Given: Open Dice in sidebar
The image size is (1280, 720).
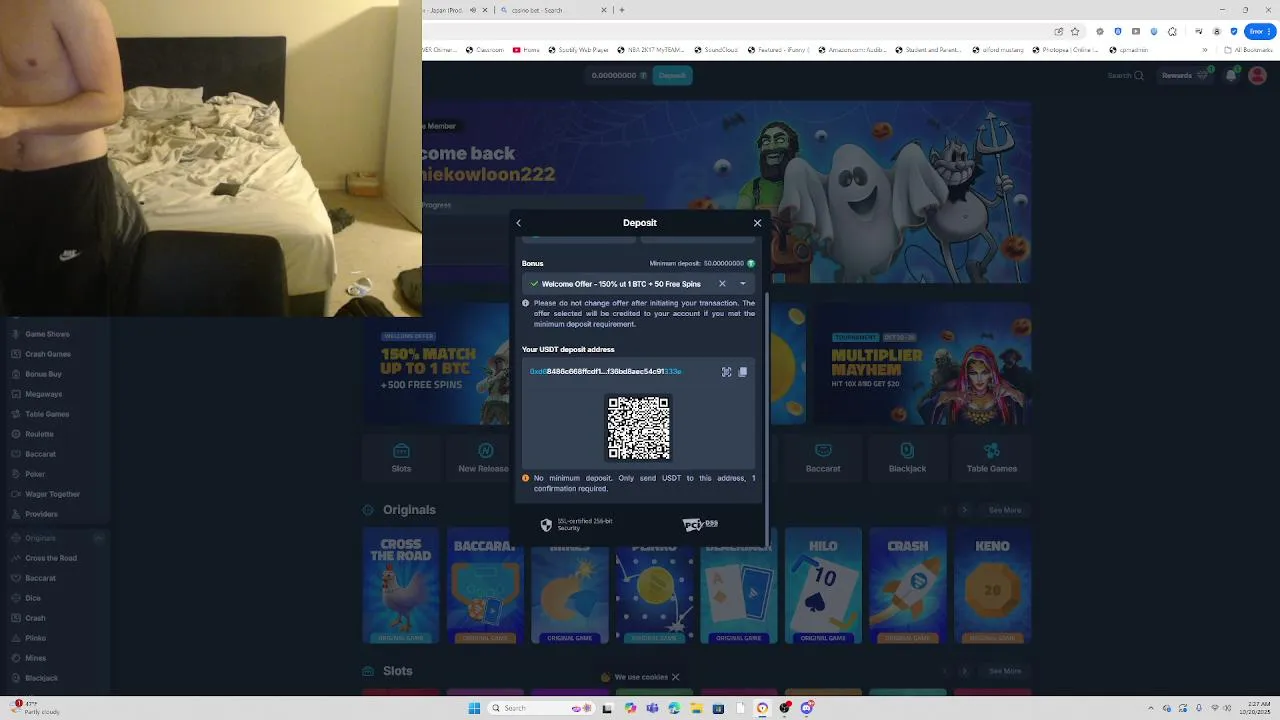Looking at the screenshot, I should (x=33, y=598).
